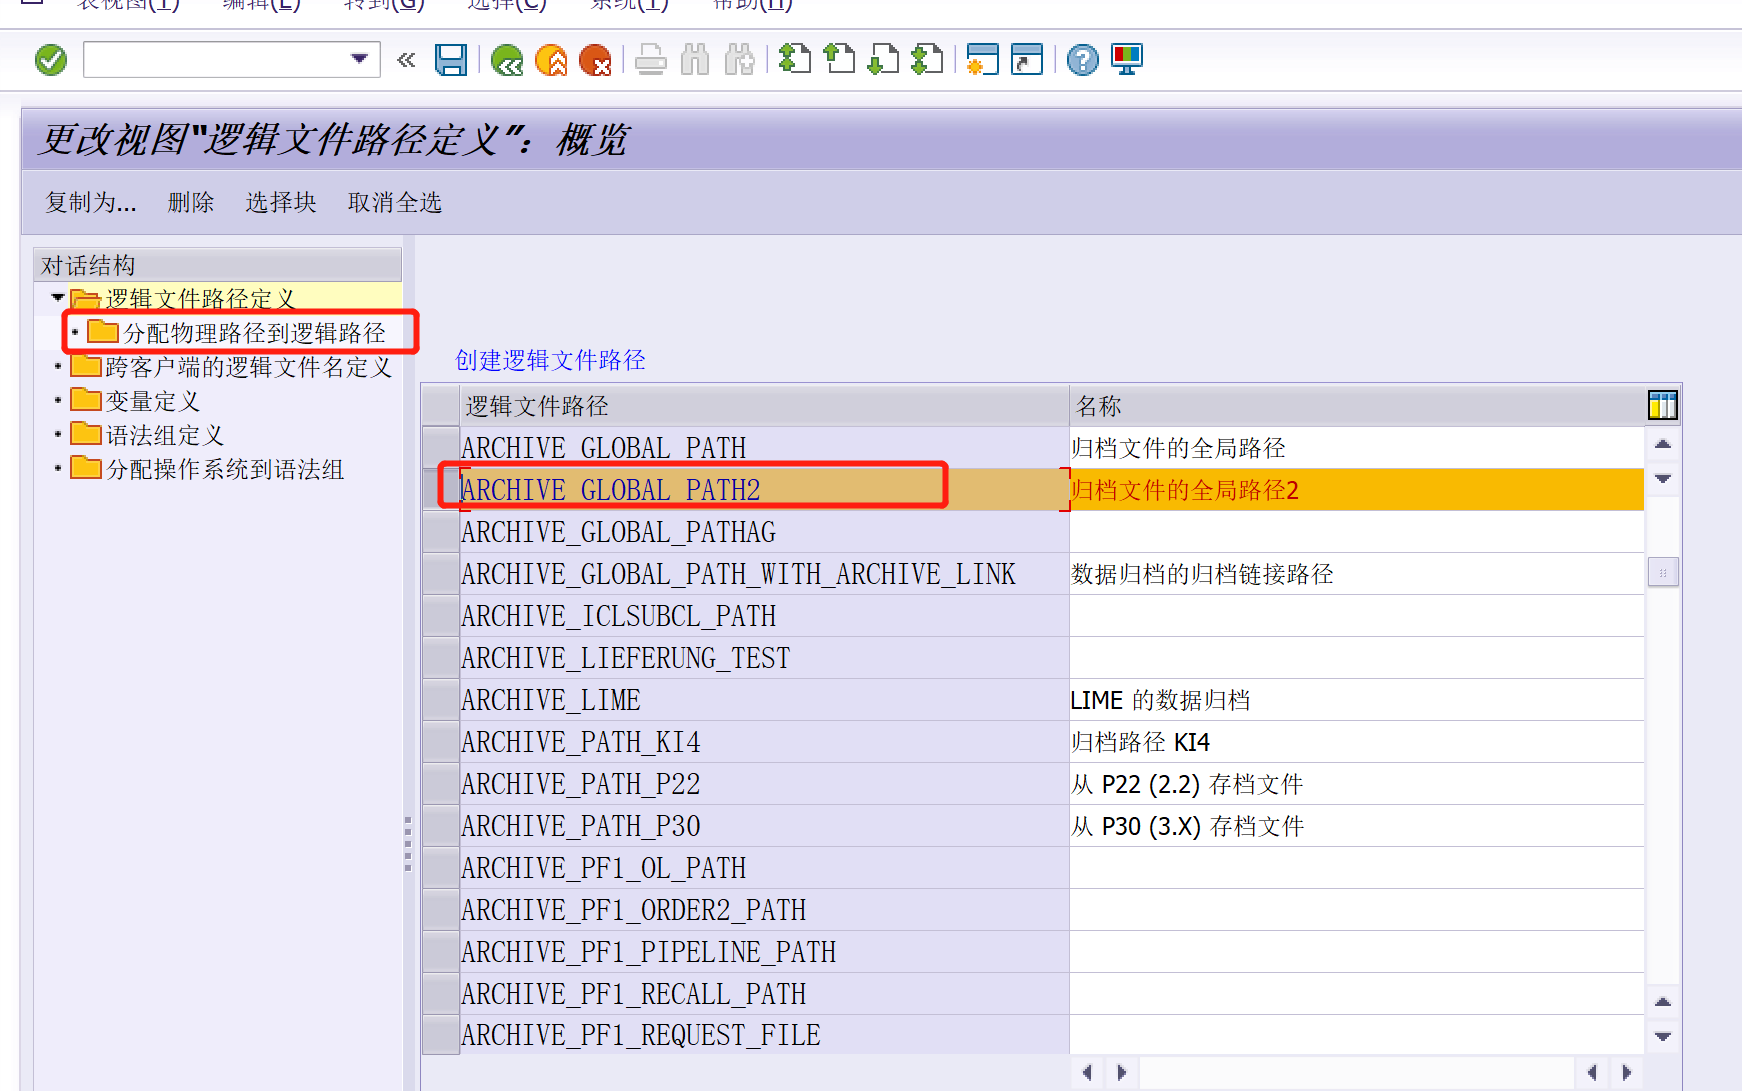Screen dimensions: 1742x1091
Task: Click the Find Next binoculars-plus icon
Action: 739,60
